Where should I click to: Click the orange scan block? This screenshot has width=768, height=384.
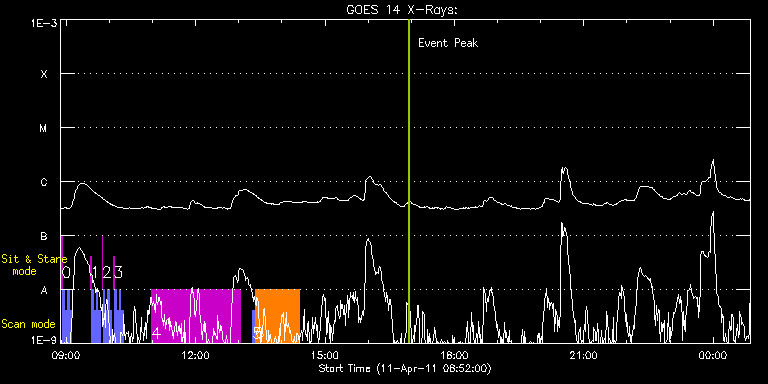click(x=277, y=316)
